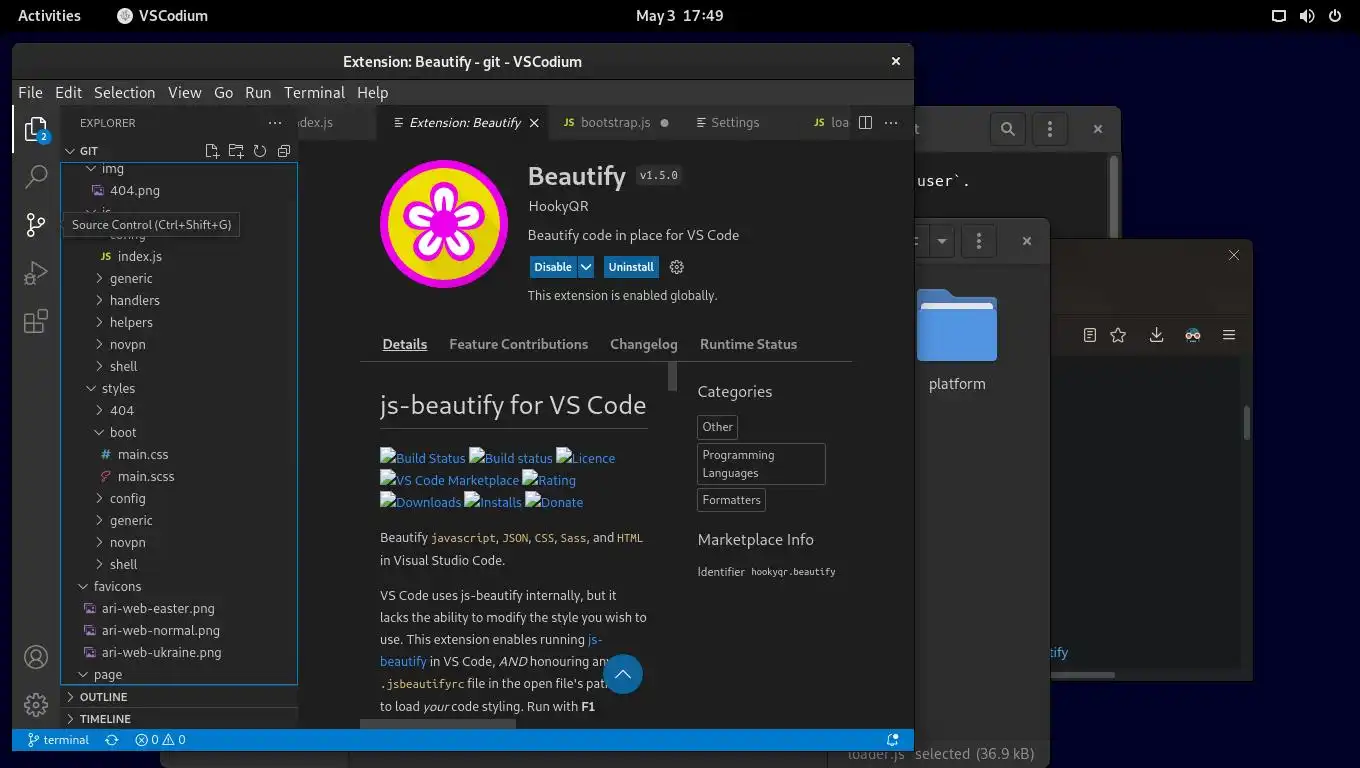1360x768 pixels.
Task: Click the Uninstall button
Action: coord(631,267)
